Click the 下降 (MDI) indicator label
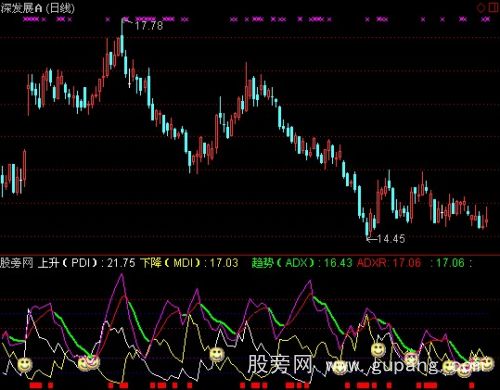This screenshot has width=500, height=390. point(171,263)
